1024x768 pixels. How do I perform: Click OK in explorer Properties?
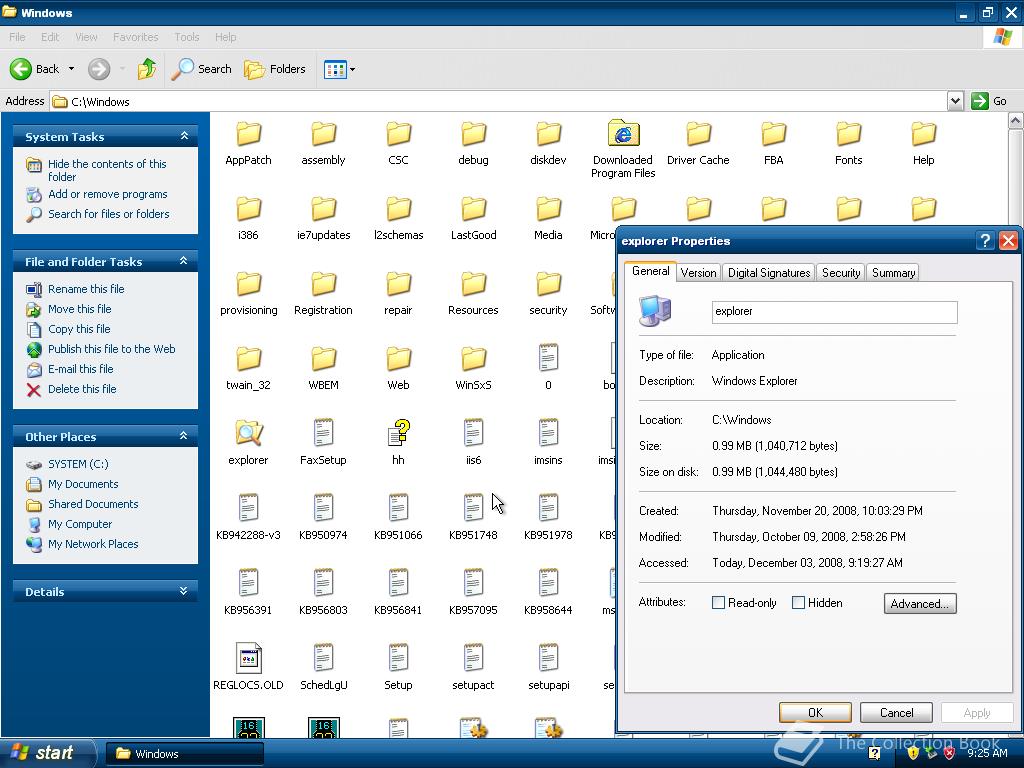pyautogui.click(x=815, y=712)
